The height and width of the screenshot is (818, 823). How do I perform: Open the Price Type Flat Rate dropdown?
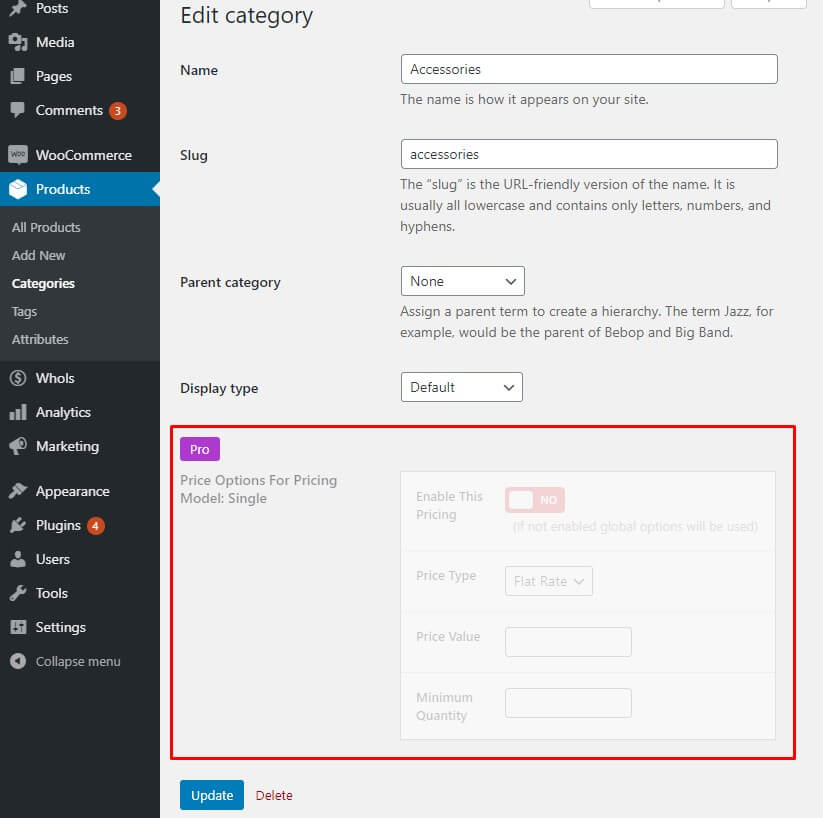point(548,581)
